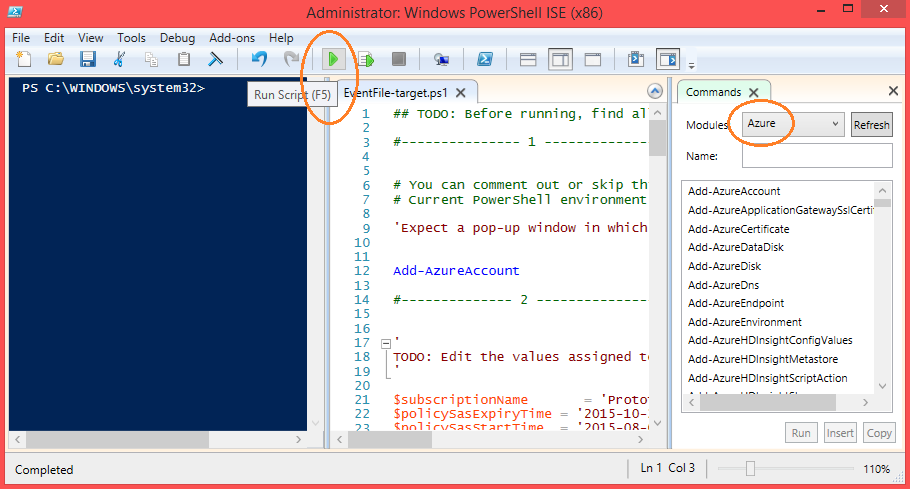Open the Modules dropdown showing Azure
The height and width of the screenshot is (489, 910).
pos(793,124)
